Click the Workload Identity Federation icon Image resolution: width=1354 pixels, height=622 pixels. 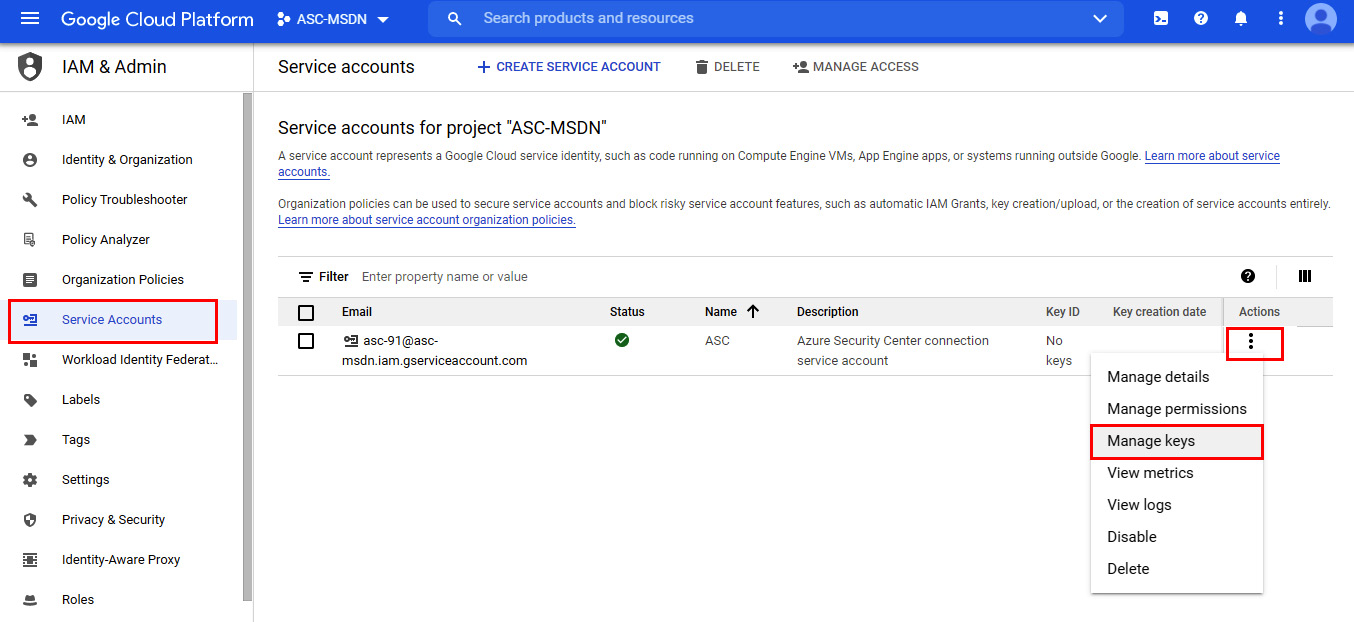click(x=30, y=360)
